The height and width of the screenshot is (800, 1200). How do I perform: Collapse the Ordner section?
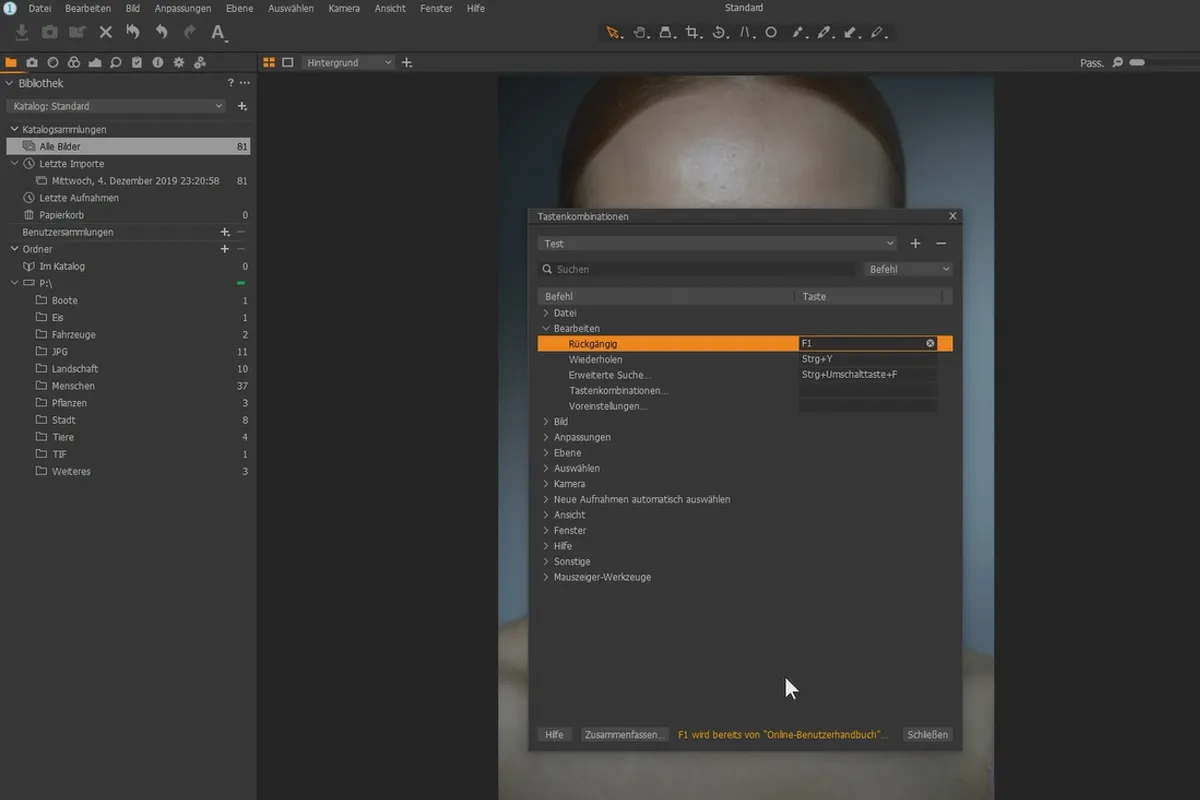coord(14,249)
